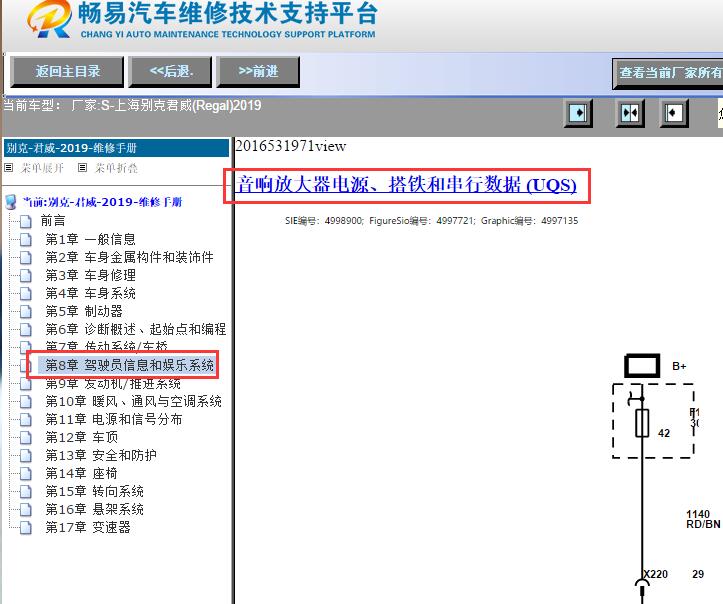Click the page icon beside 第14章
Viewport: 723px width, 604px height.
click(26, 474)
